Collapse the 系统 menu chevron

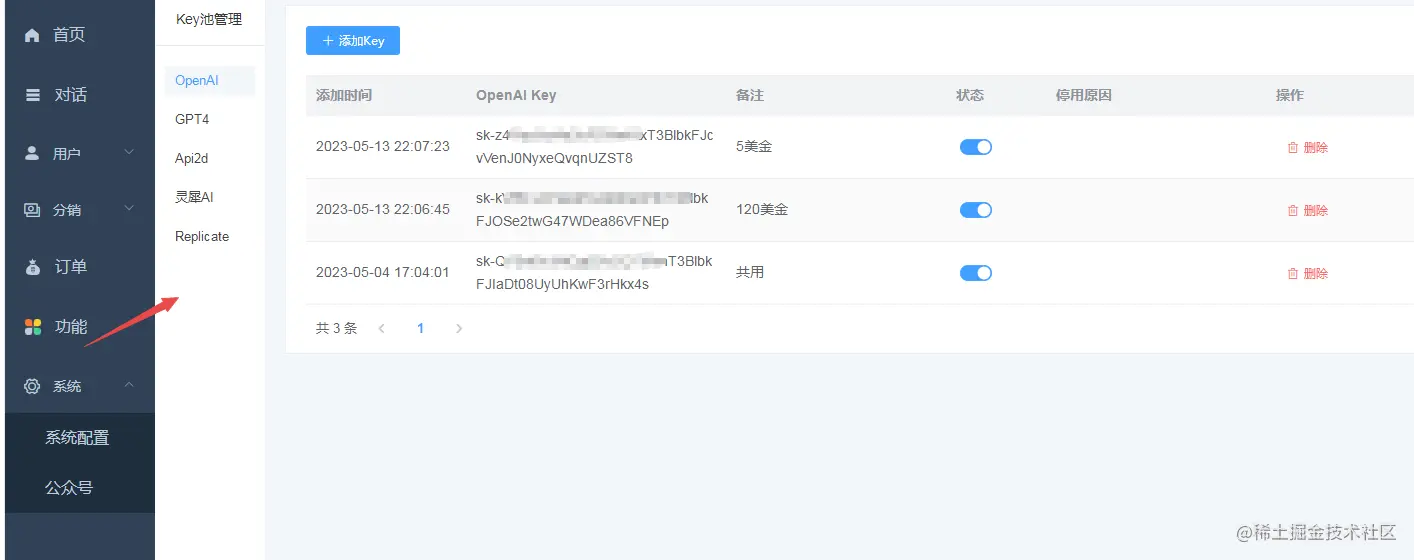[x=129, y=385]
